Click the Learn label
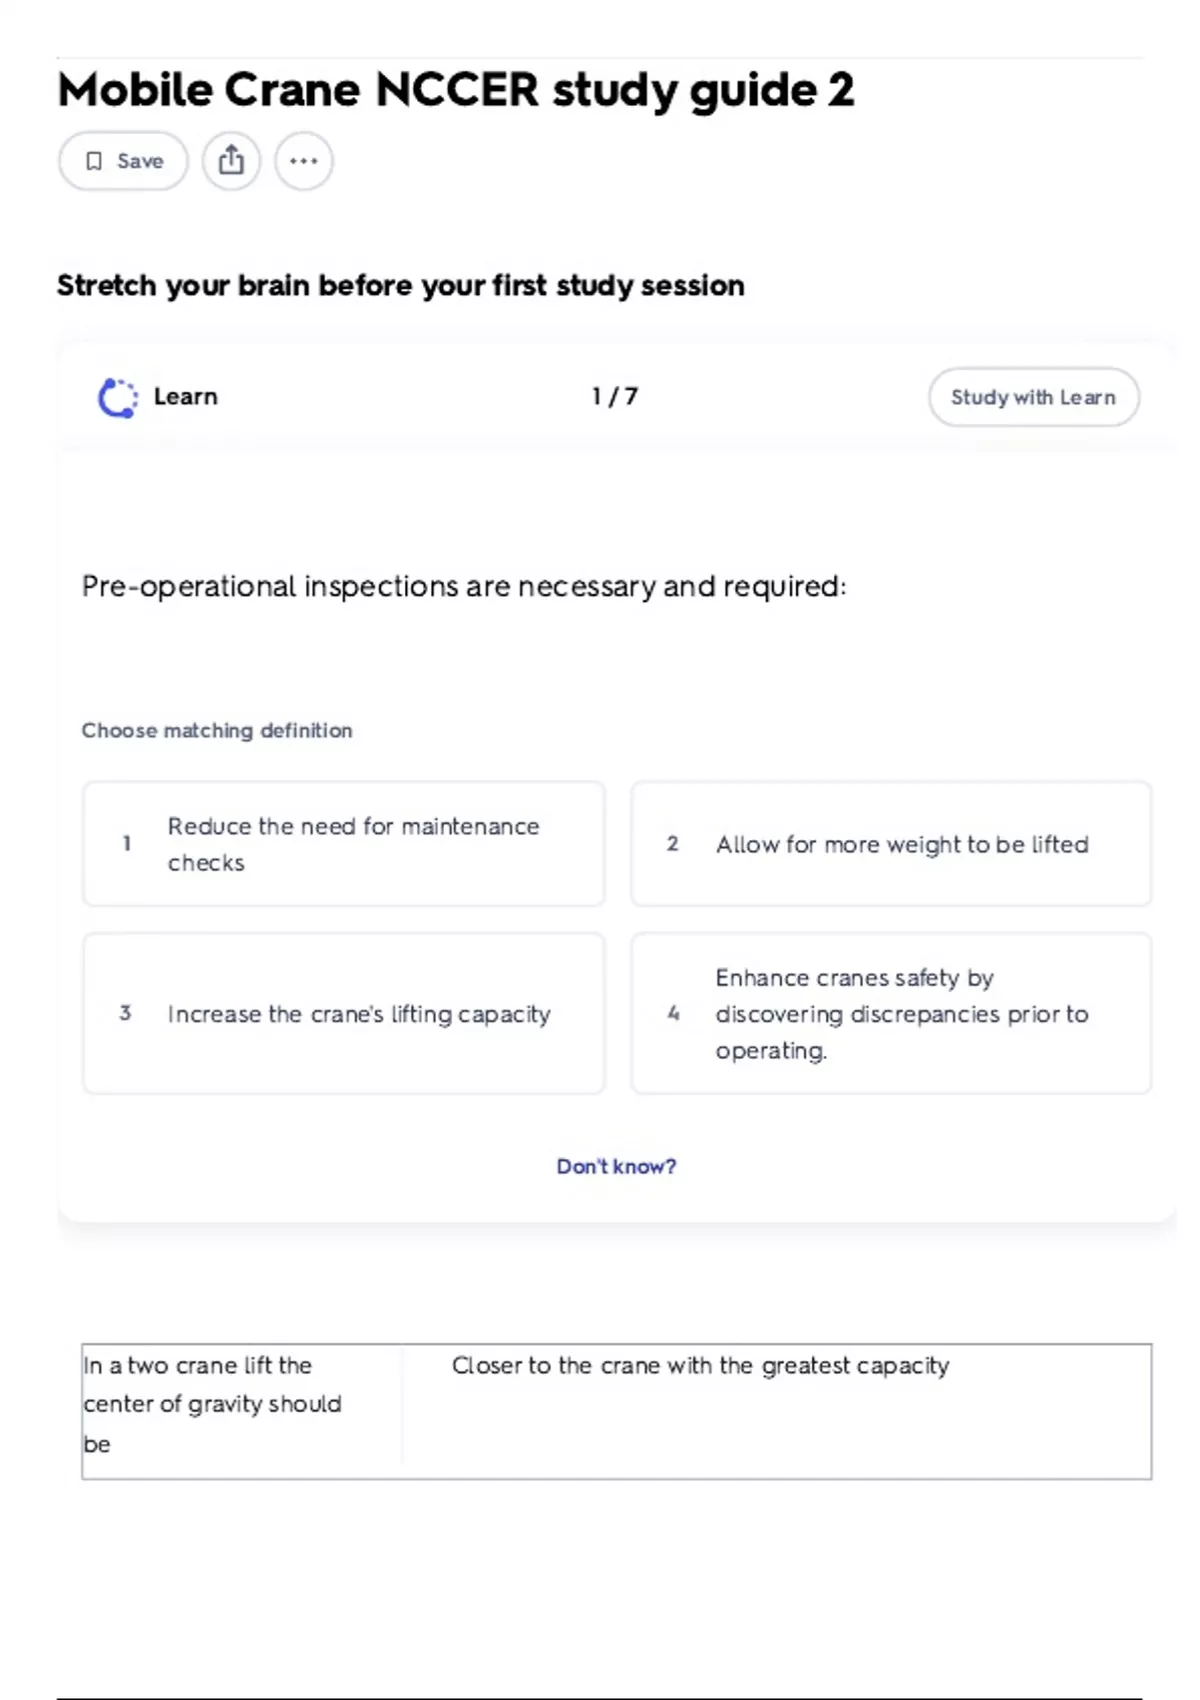Image resolution: width=1200 pixels, height=1700 pixels. [185, 397]
